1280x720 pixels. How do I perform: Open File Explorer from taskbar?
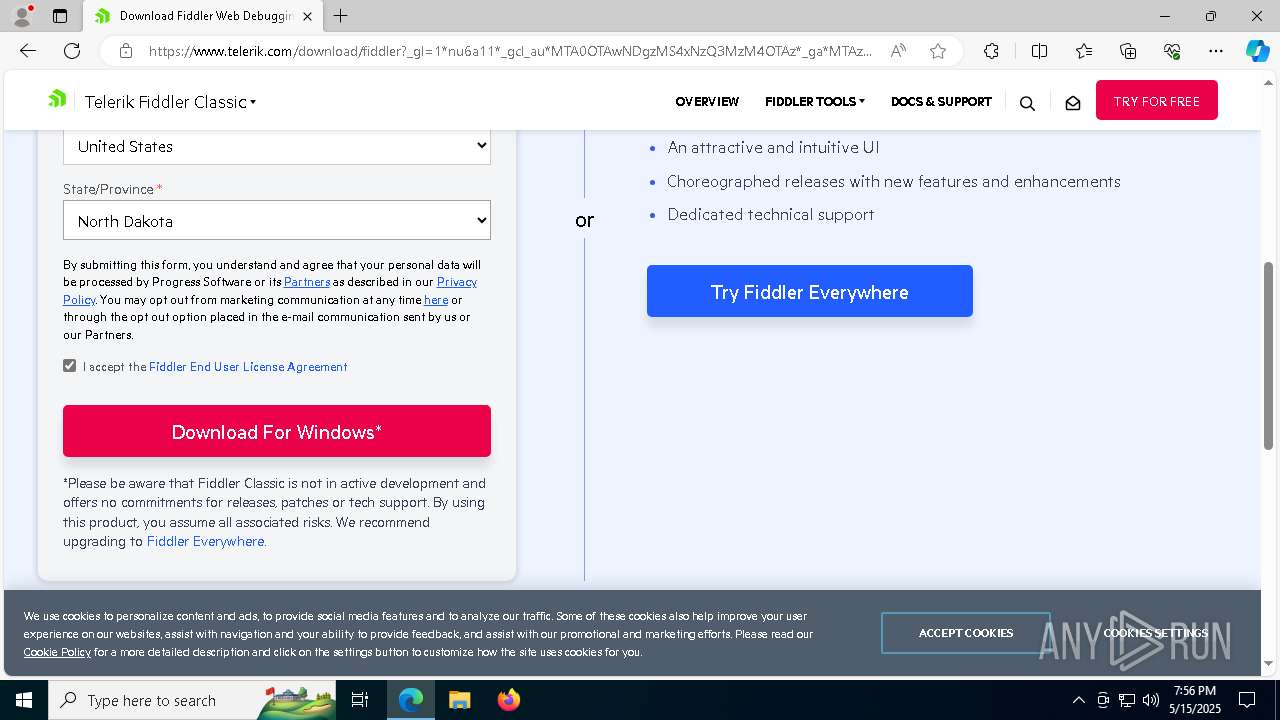pos(459,700)
